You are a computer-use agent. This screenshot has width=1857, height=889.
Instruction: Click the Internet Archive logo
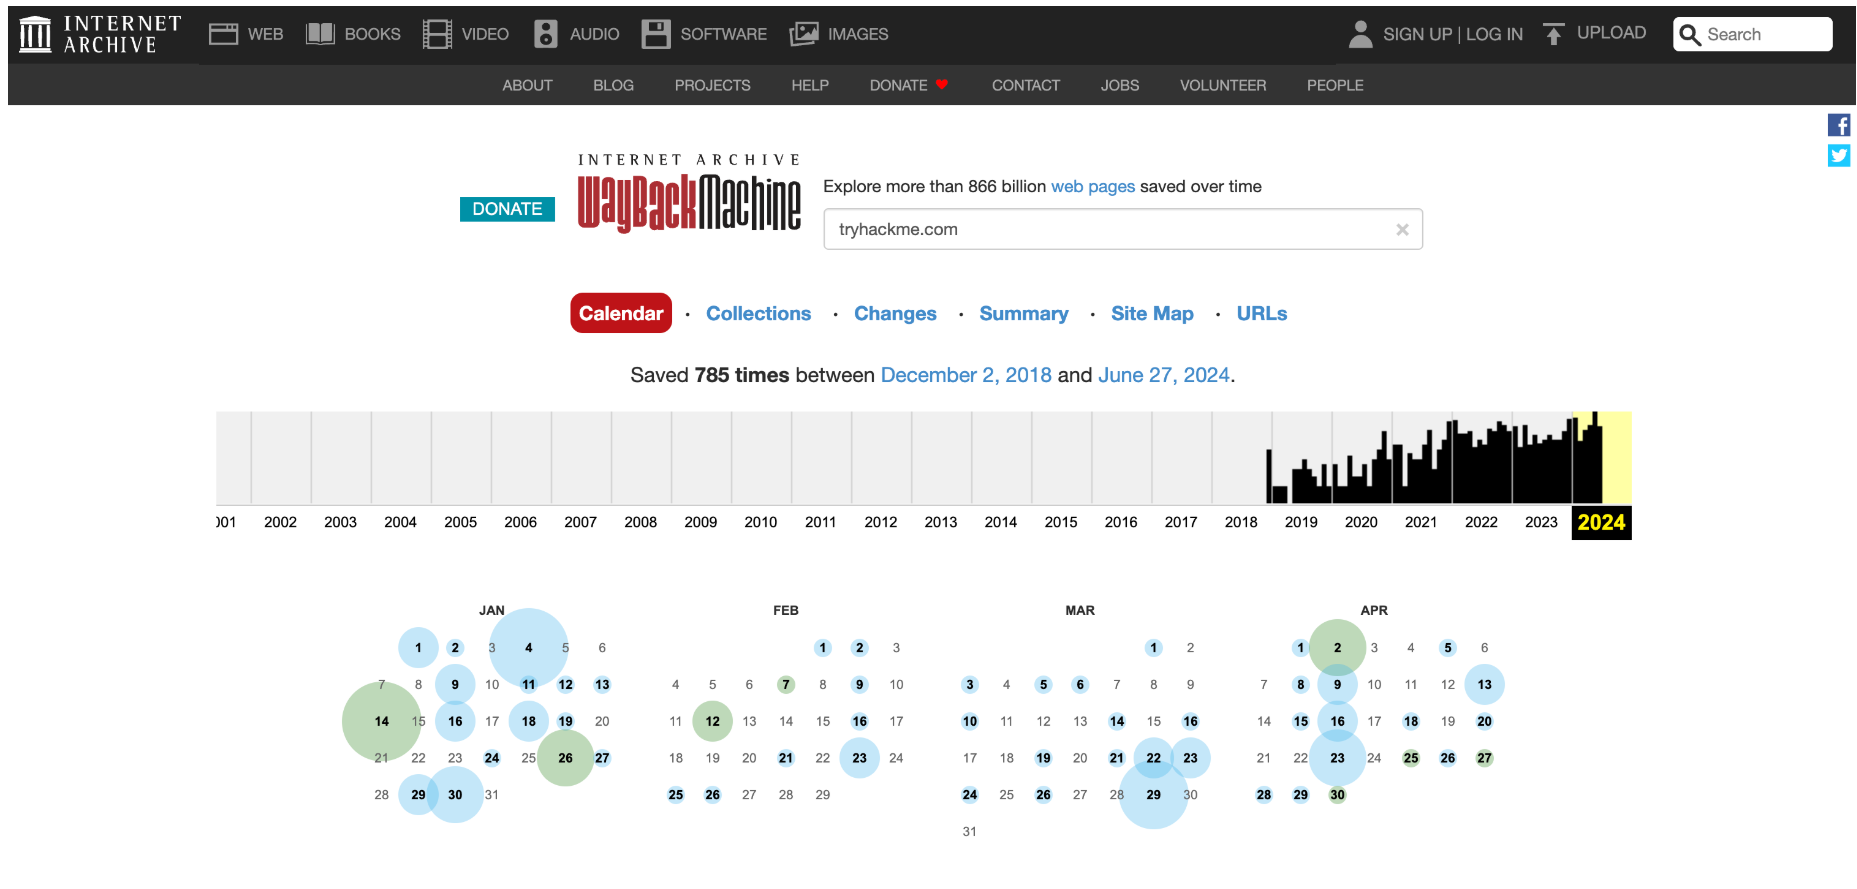click(100, 34)
